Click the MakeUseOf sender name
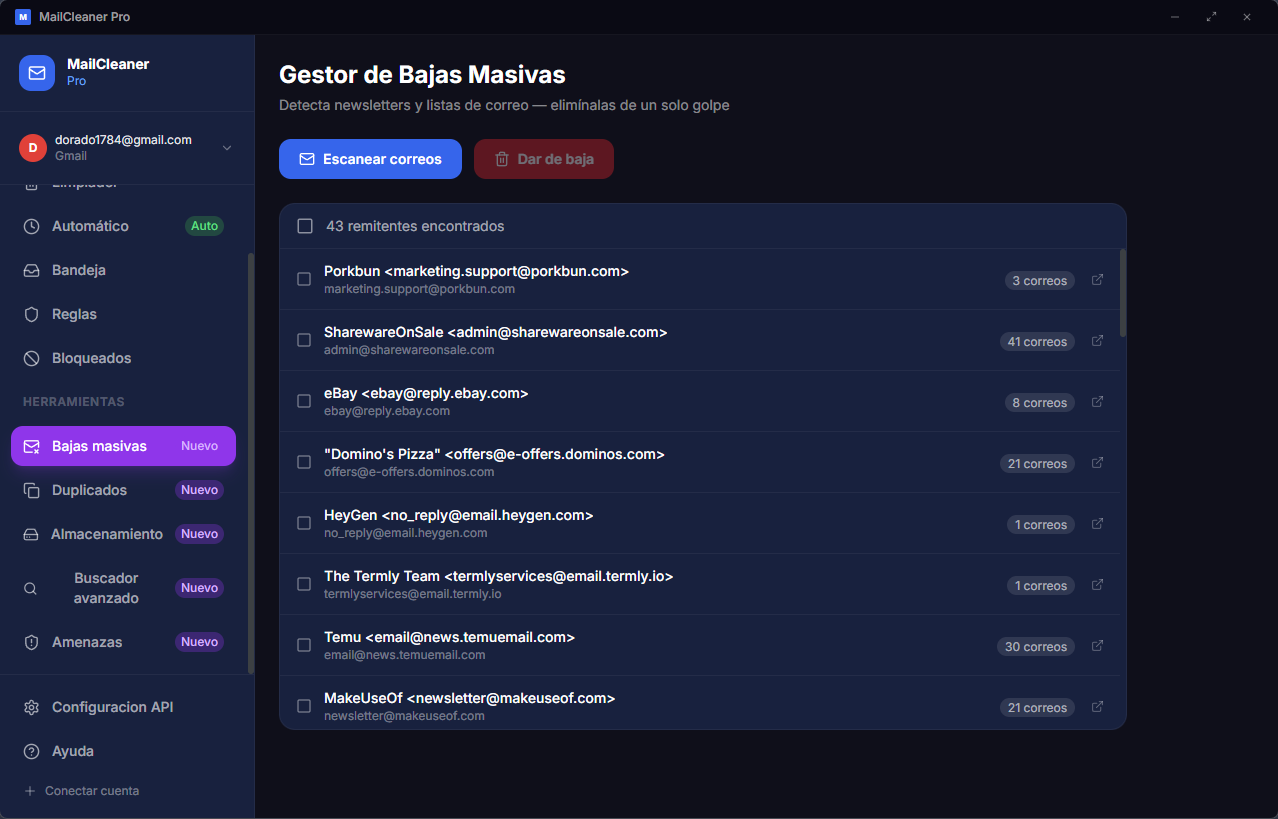 pos(469,698)
